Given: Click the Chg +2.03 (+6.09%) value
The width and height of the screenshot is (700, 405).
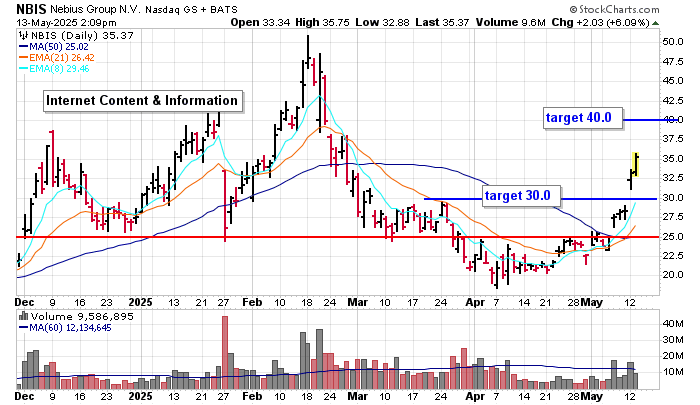Looking at the screenshot, I should [600, 22].
